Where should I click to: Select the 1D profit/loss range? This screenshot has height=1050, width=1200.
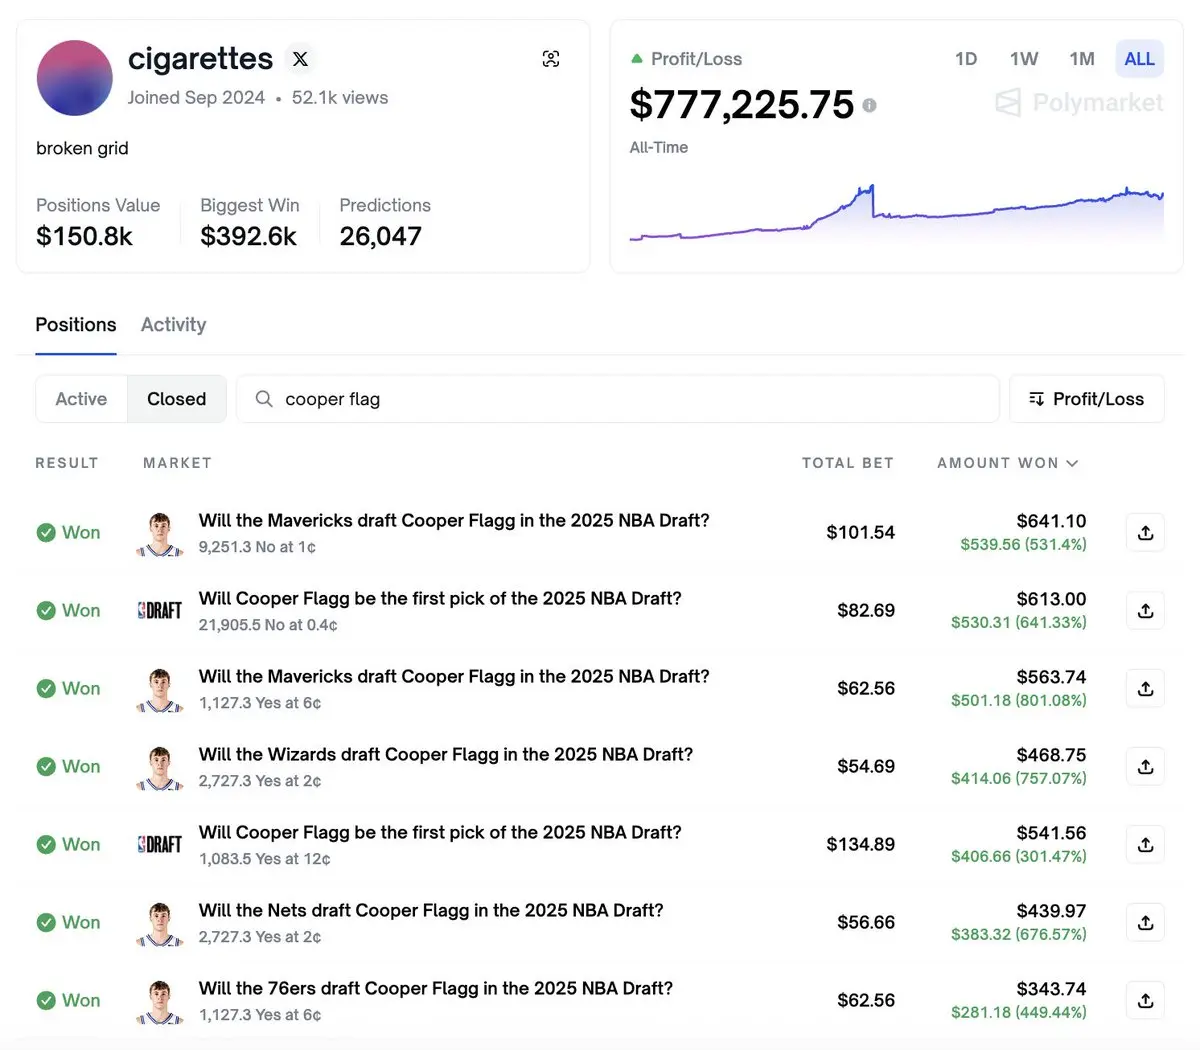point(966,59)
